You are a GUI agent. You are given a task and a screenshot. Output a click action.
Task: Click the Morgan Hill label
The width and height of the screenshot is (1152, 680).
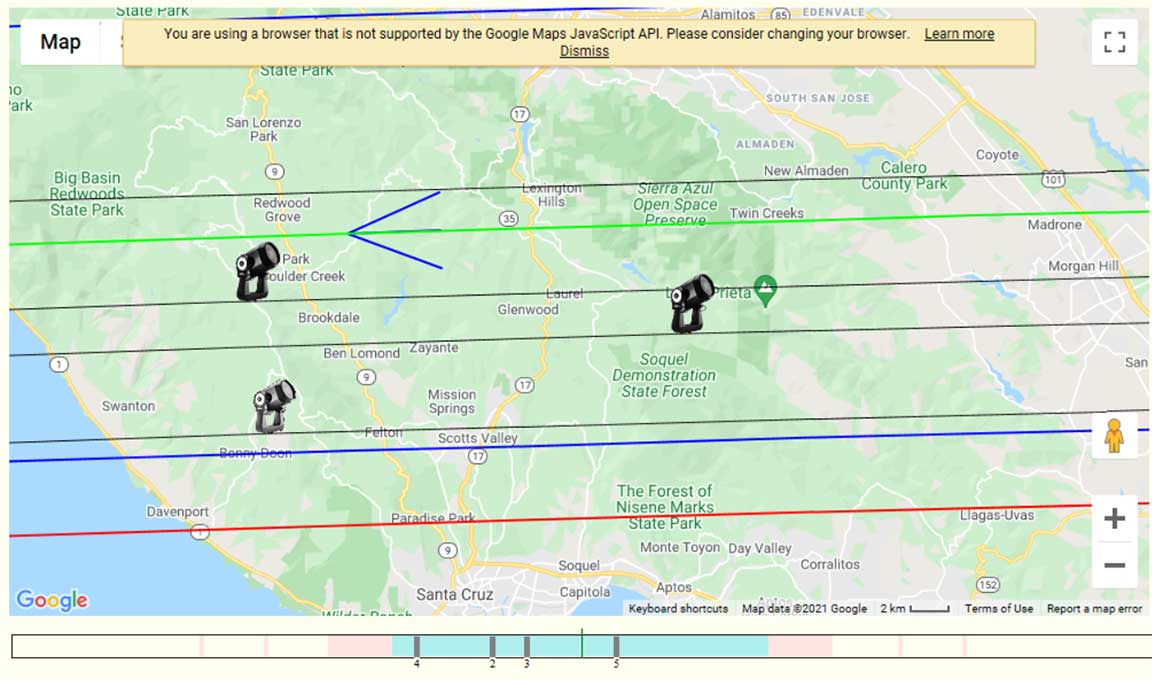click(x=1083, y=266)
